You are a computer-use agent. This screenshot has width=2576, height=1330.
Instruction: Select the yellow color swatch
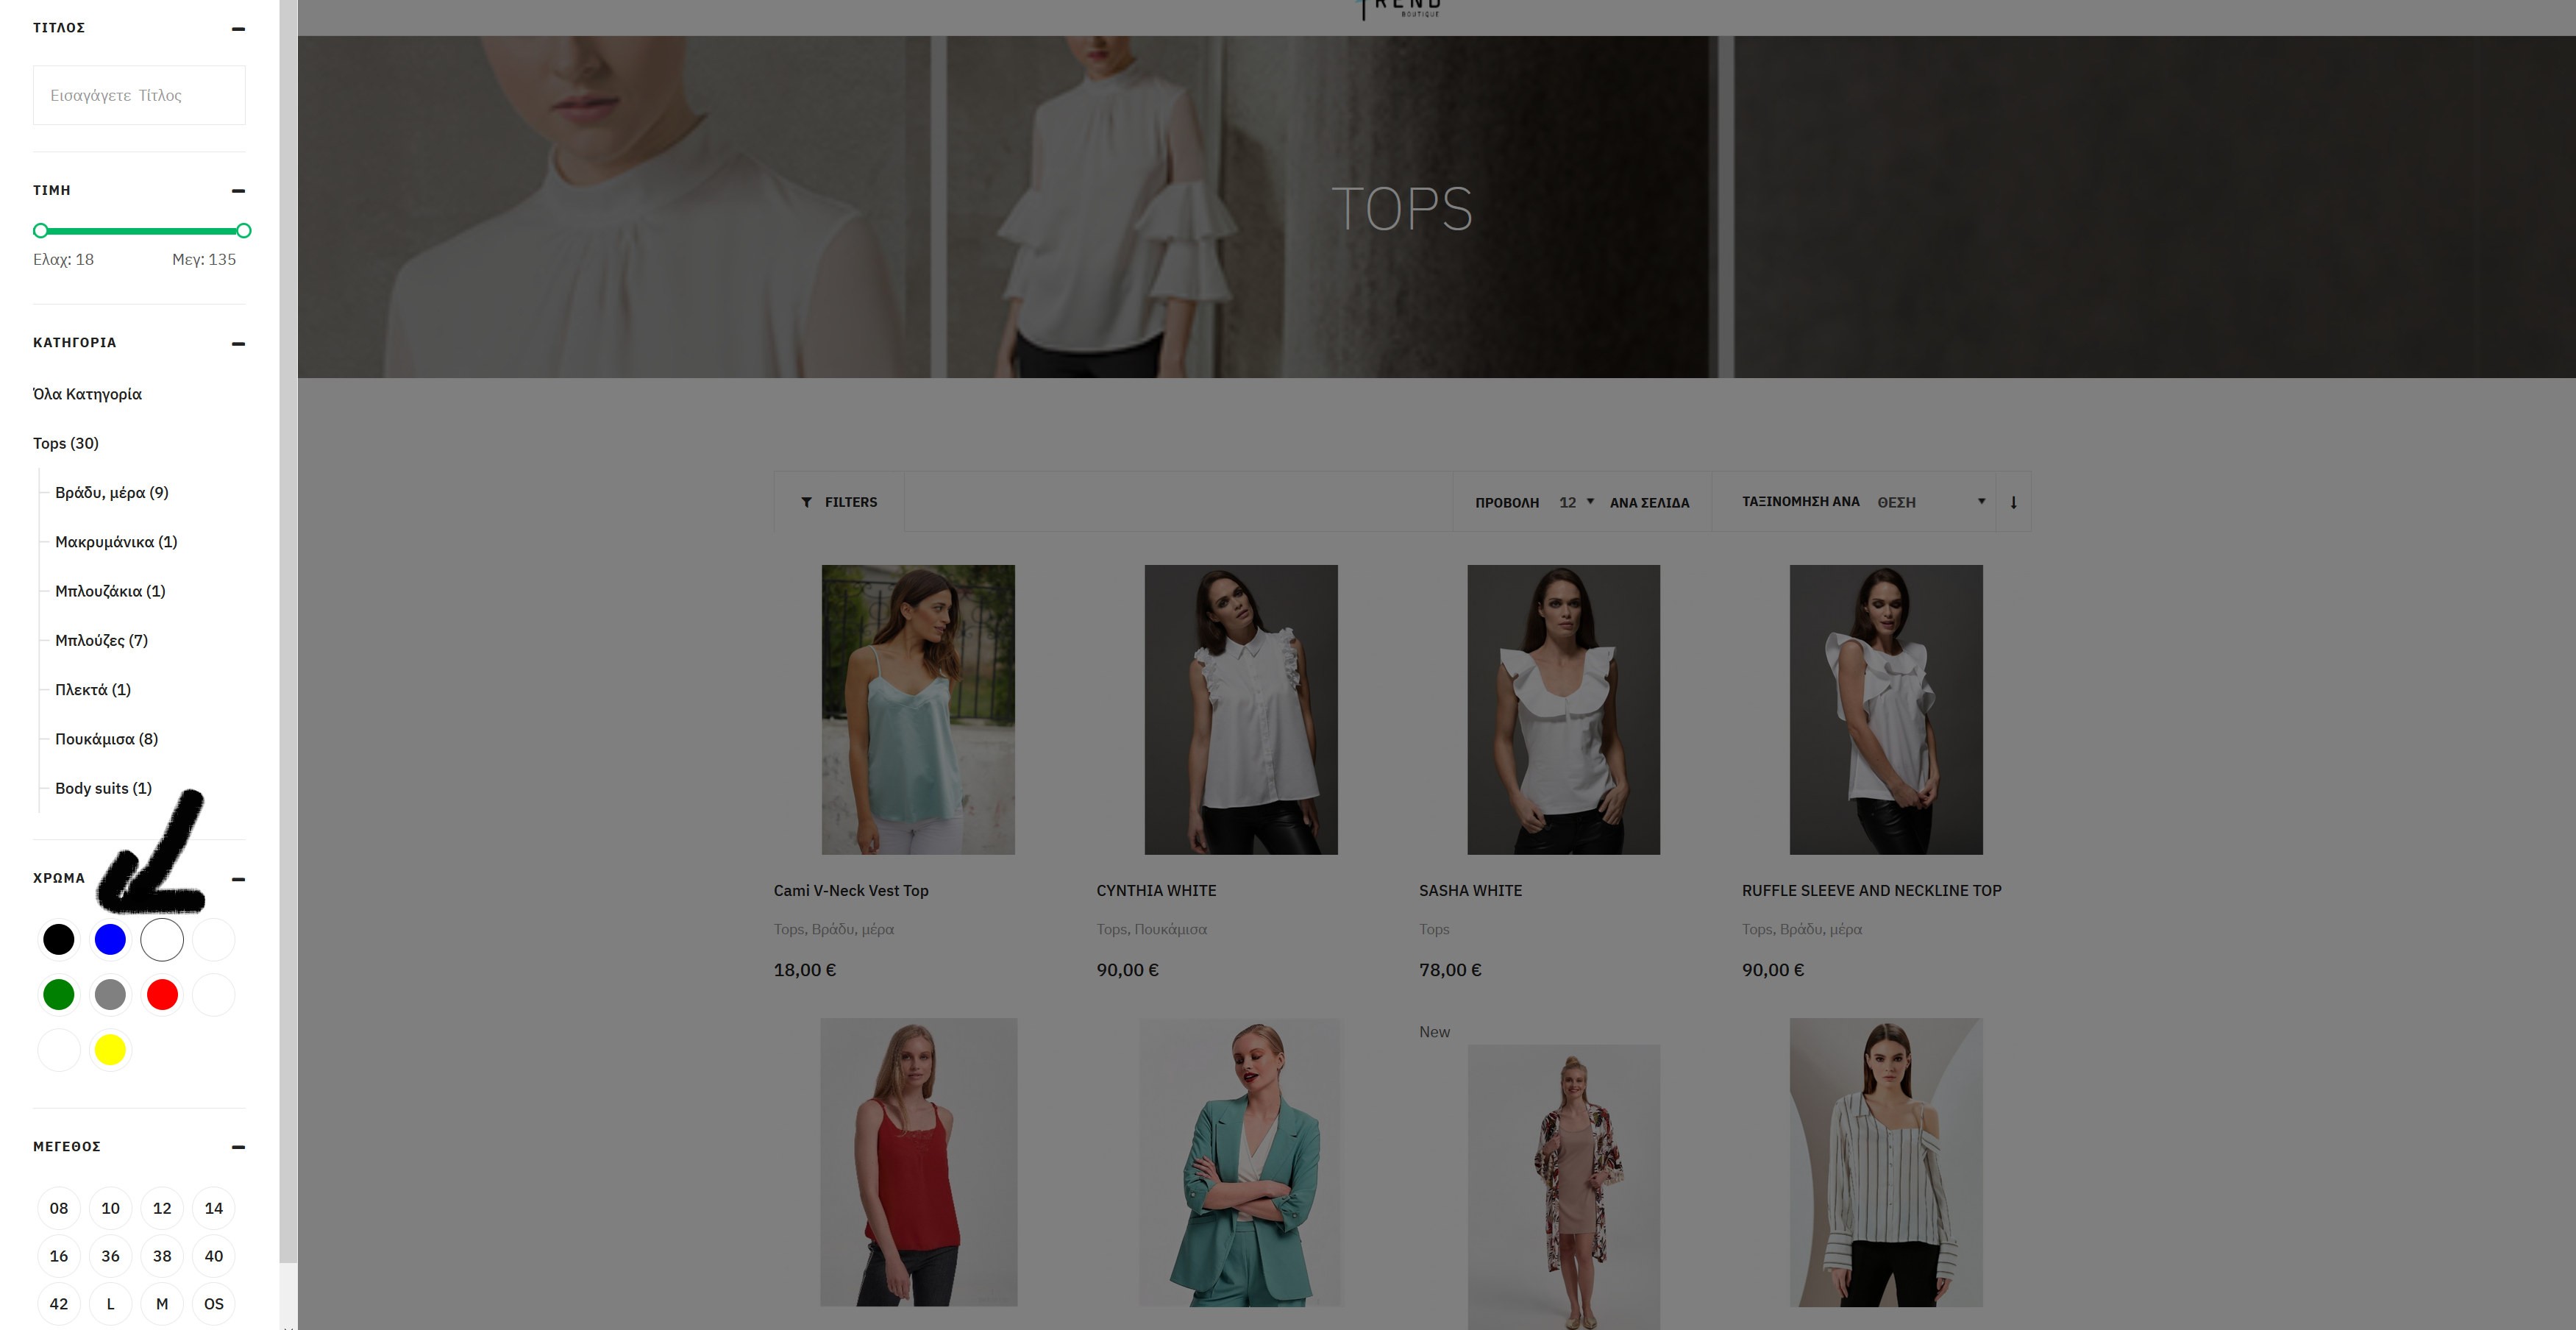tap(110, 1049)
